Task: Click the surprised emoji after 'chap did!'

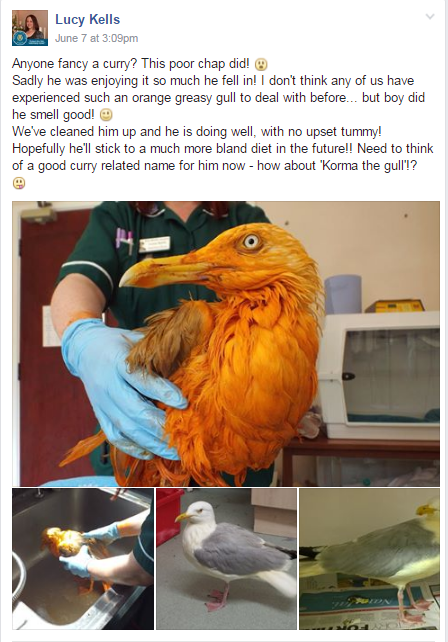Action: [261, 64]
